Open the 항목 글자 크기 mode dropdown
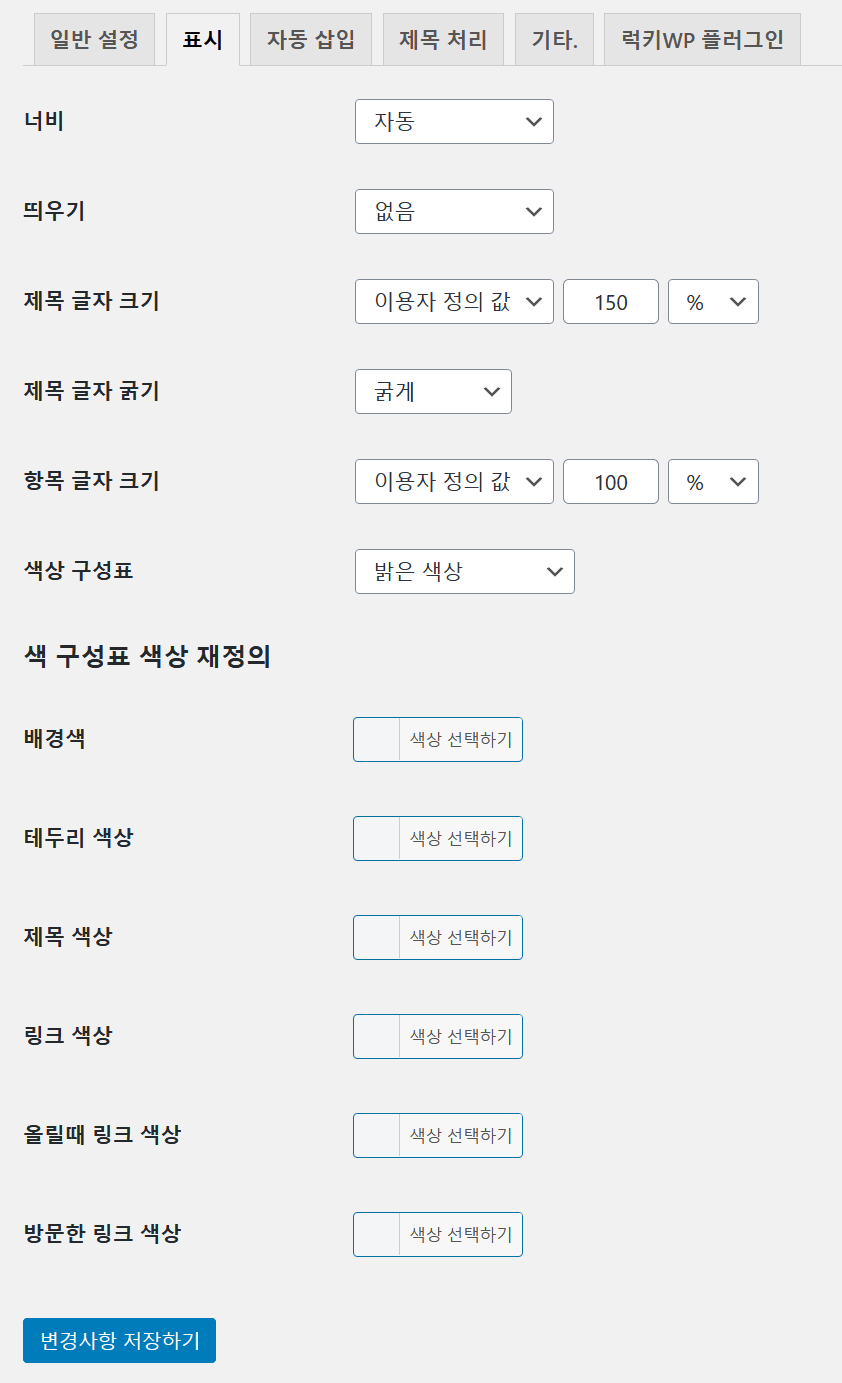The image size is (842, 1383). click(453, 481)
